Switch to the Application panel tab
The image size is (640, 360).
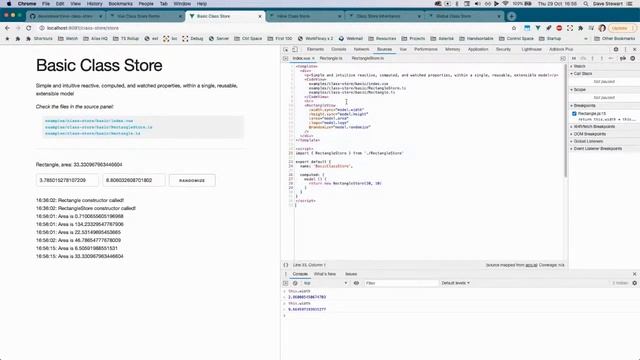coord(478,49)
